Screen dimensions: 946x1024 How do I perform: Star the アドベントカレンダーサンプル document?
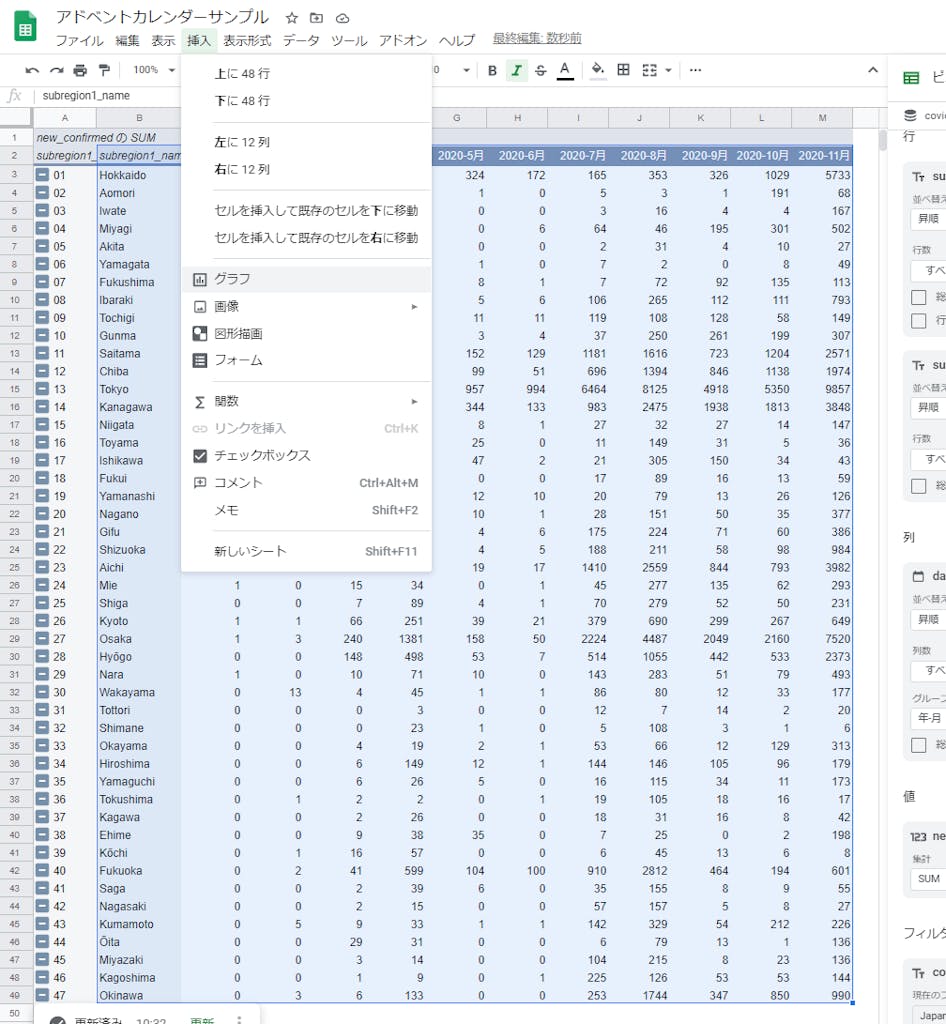(x=292, y=18)
